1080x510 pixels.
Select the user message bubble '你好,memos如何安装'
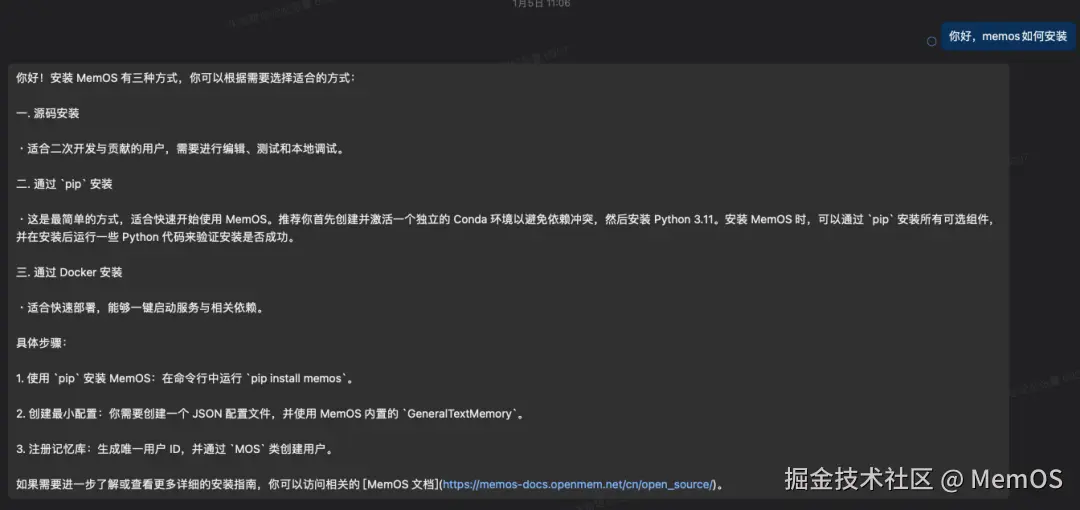pyautogui.click(x=1008, y=37)
